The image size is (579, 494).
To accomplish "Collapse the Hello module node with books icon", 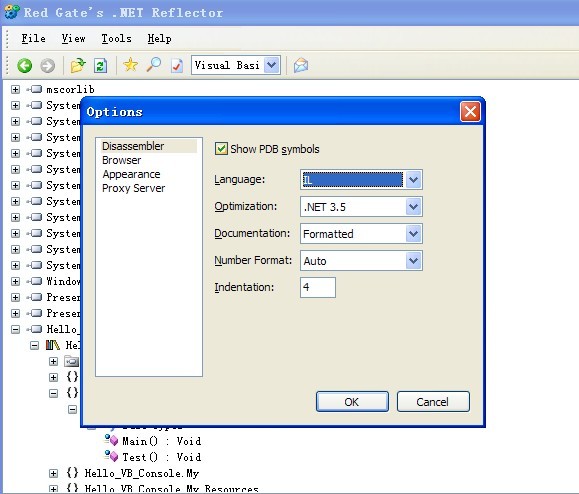I will [34, 346].
